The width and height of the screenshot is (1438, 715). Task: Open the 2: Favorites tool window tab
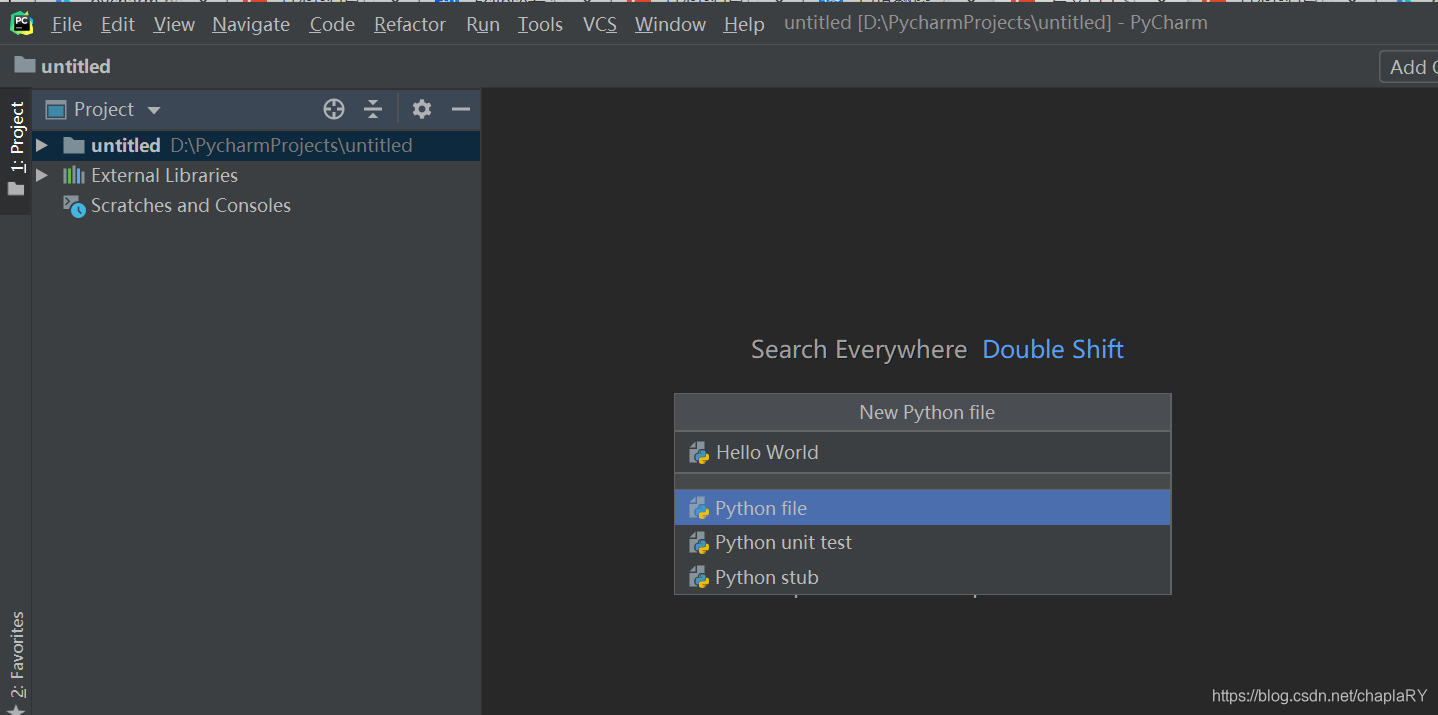(16, 660)
